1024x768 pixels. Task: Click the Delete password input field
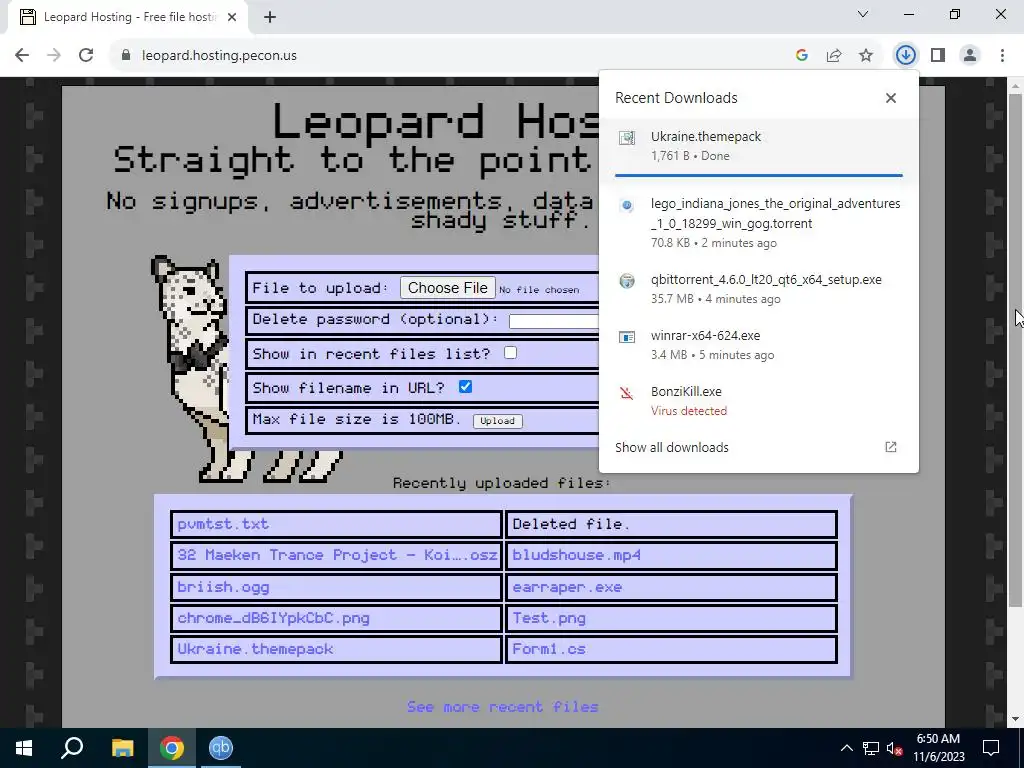click(x=554, y=321)
